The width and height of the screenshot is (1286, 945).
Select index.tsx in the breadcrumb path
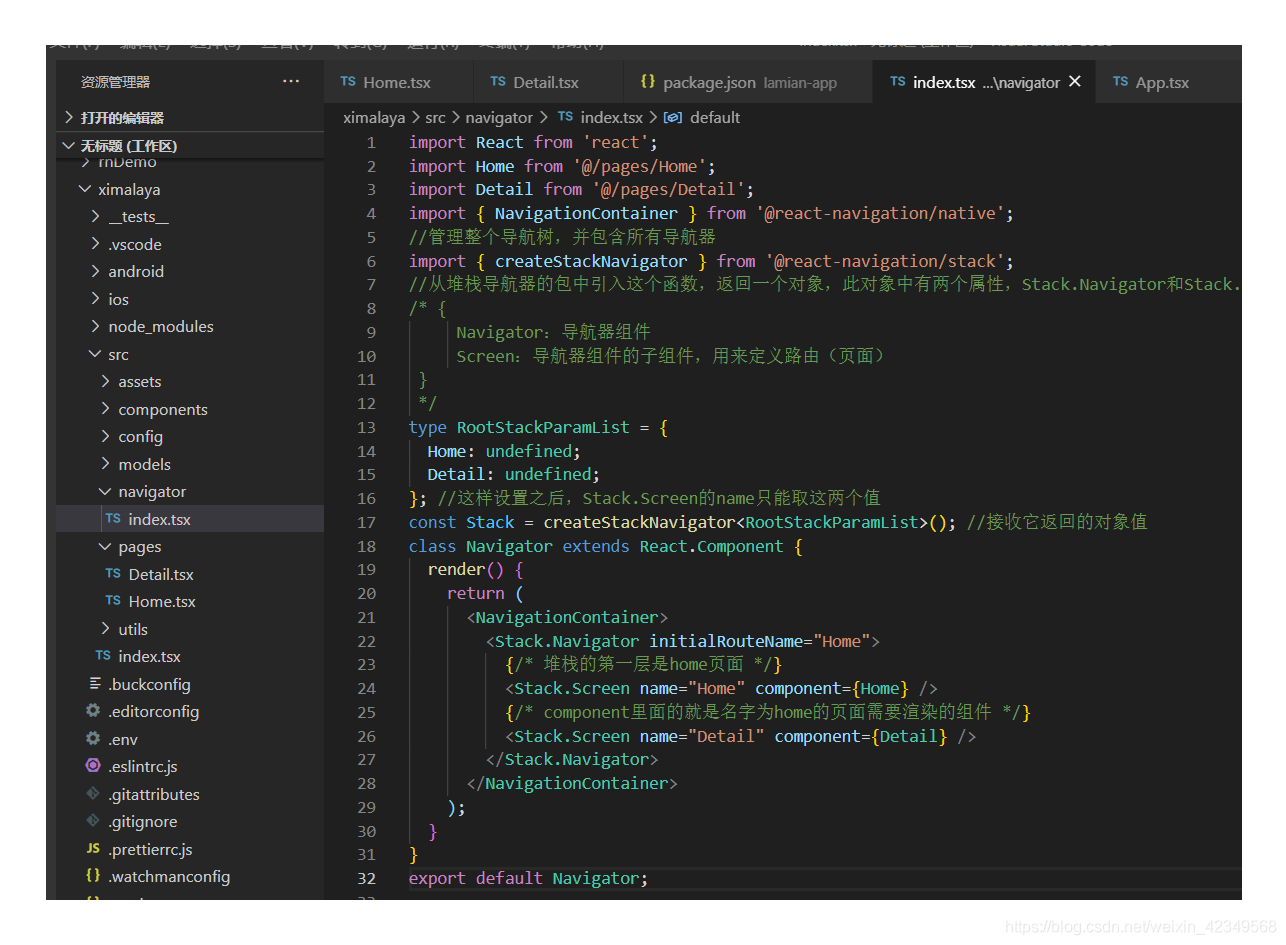[612, 117]
